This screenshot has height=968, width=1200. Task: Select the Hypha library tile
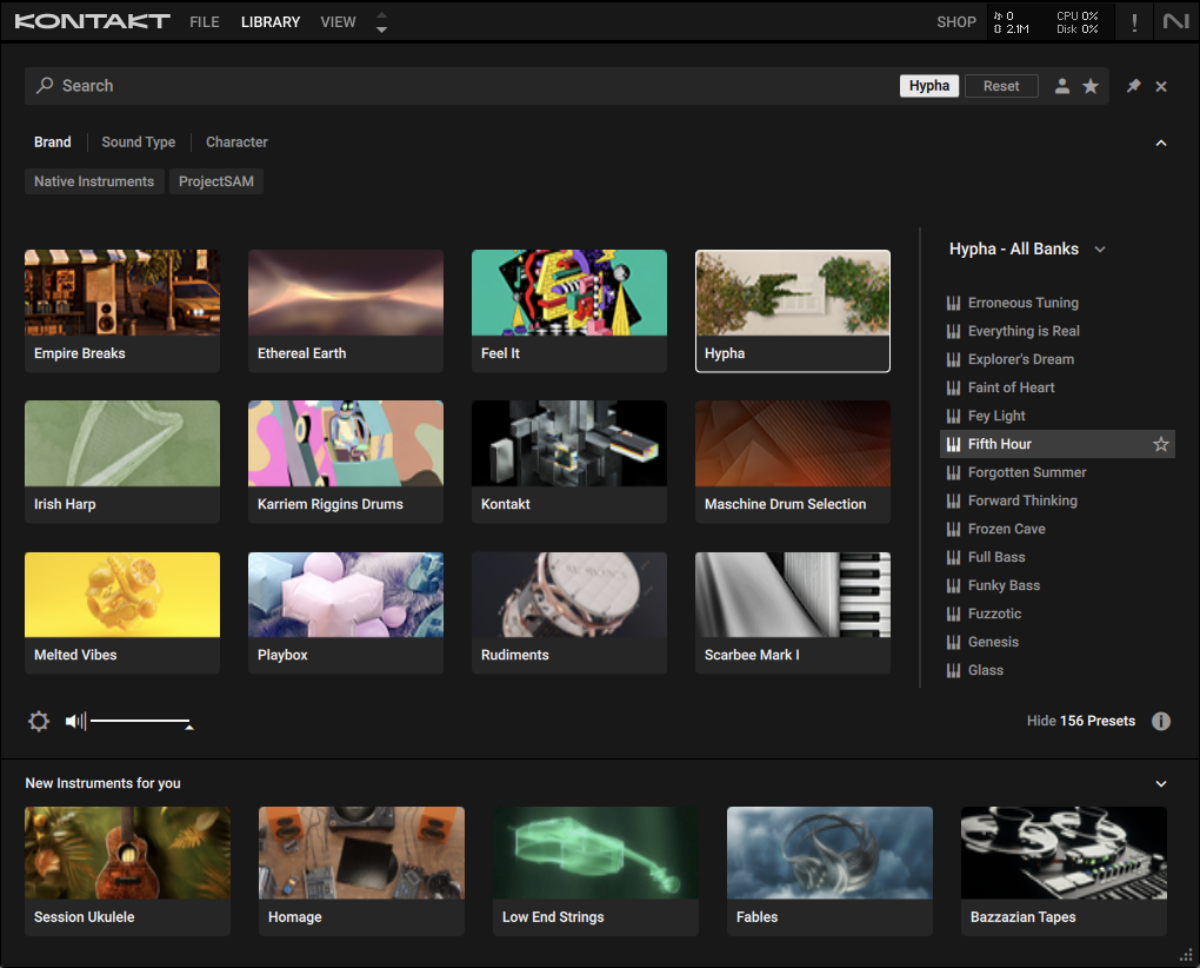793,311
